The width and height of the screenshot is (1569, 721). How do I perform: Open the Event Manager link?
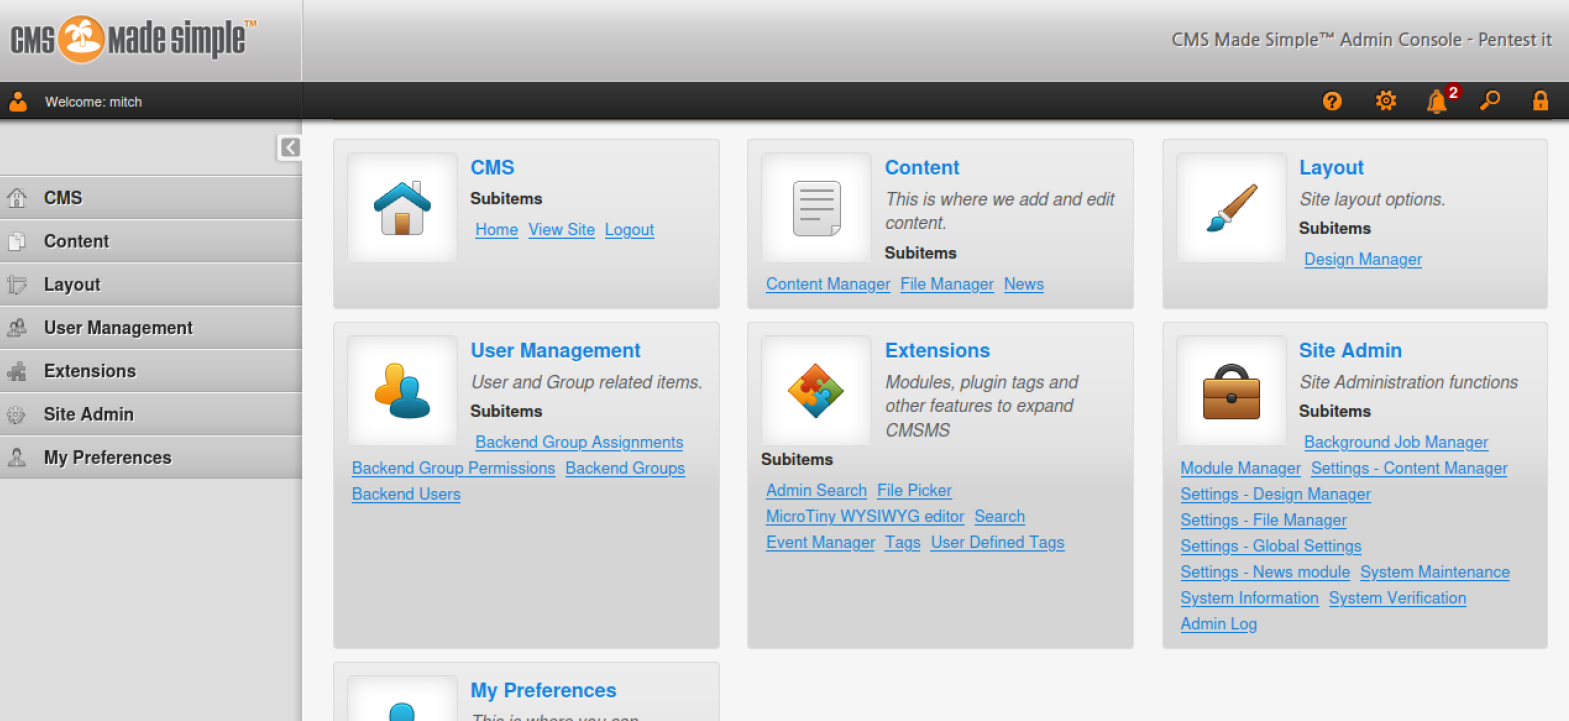(820, 542)
